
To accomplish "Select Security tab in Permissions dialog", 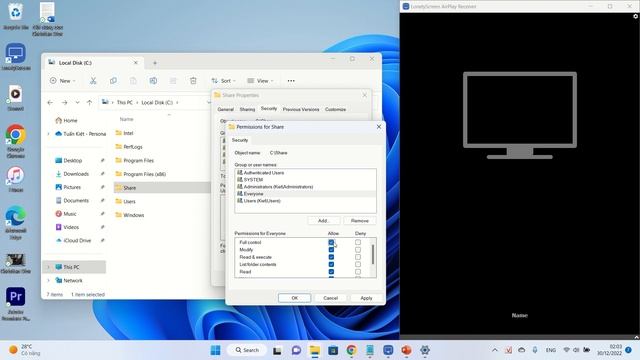I will tap(240, 140).
